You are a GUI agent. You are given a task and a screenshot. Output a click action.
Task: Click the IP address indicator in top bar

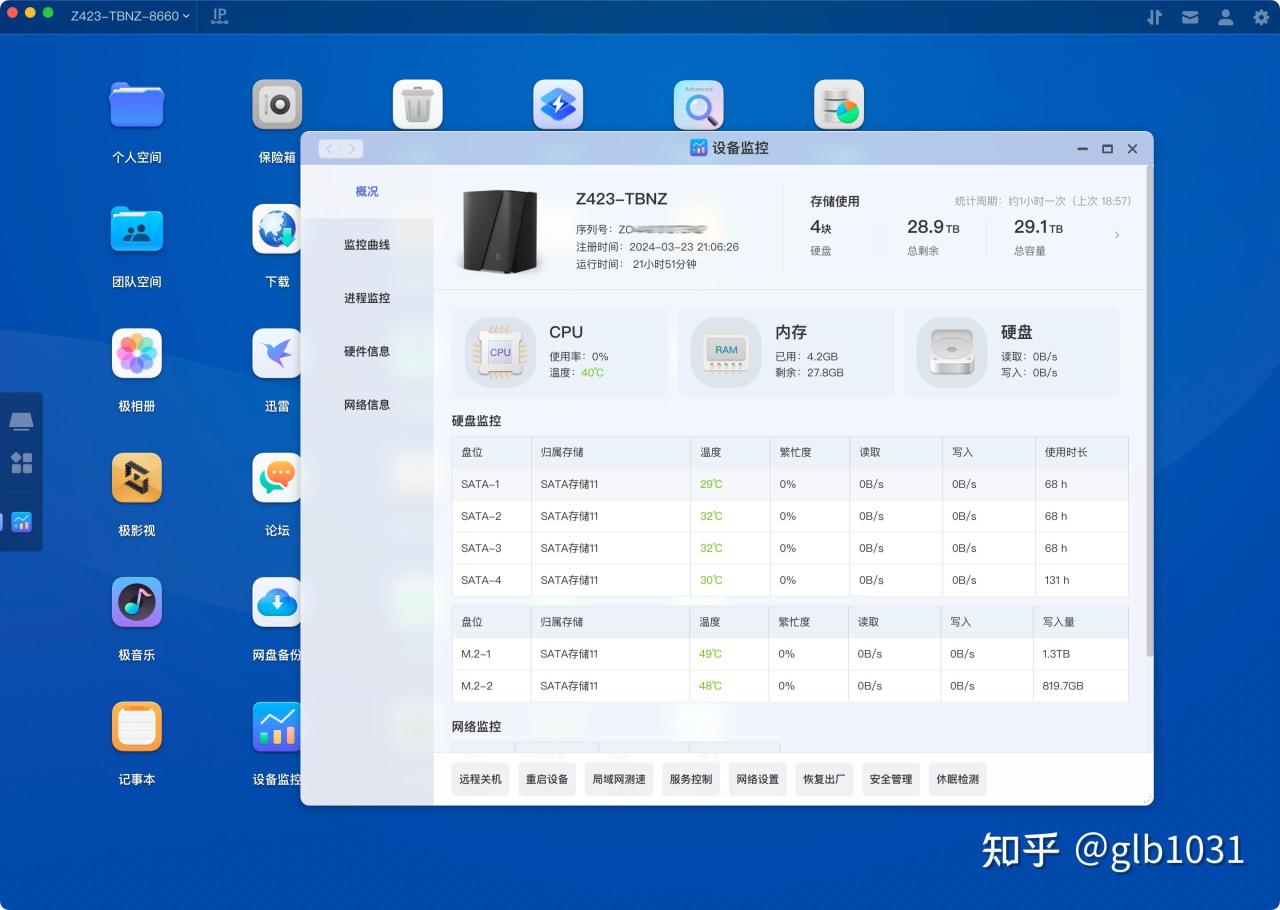coord(218,16)
